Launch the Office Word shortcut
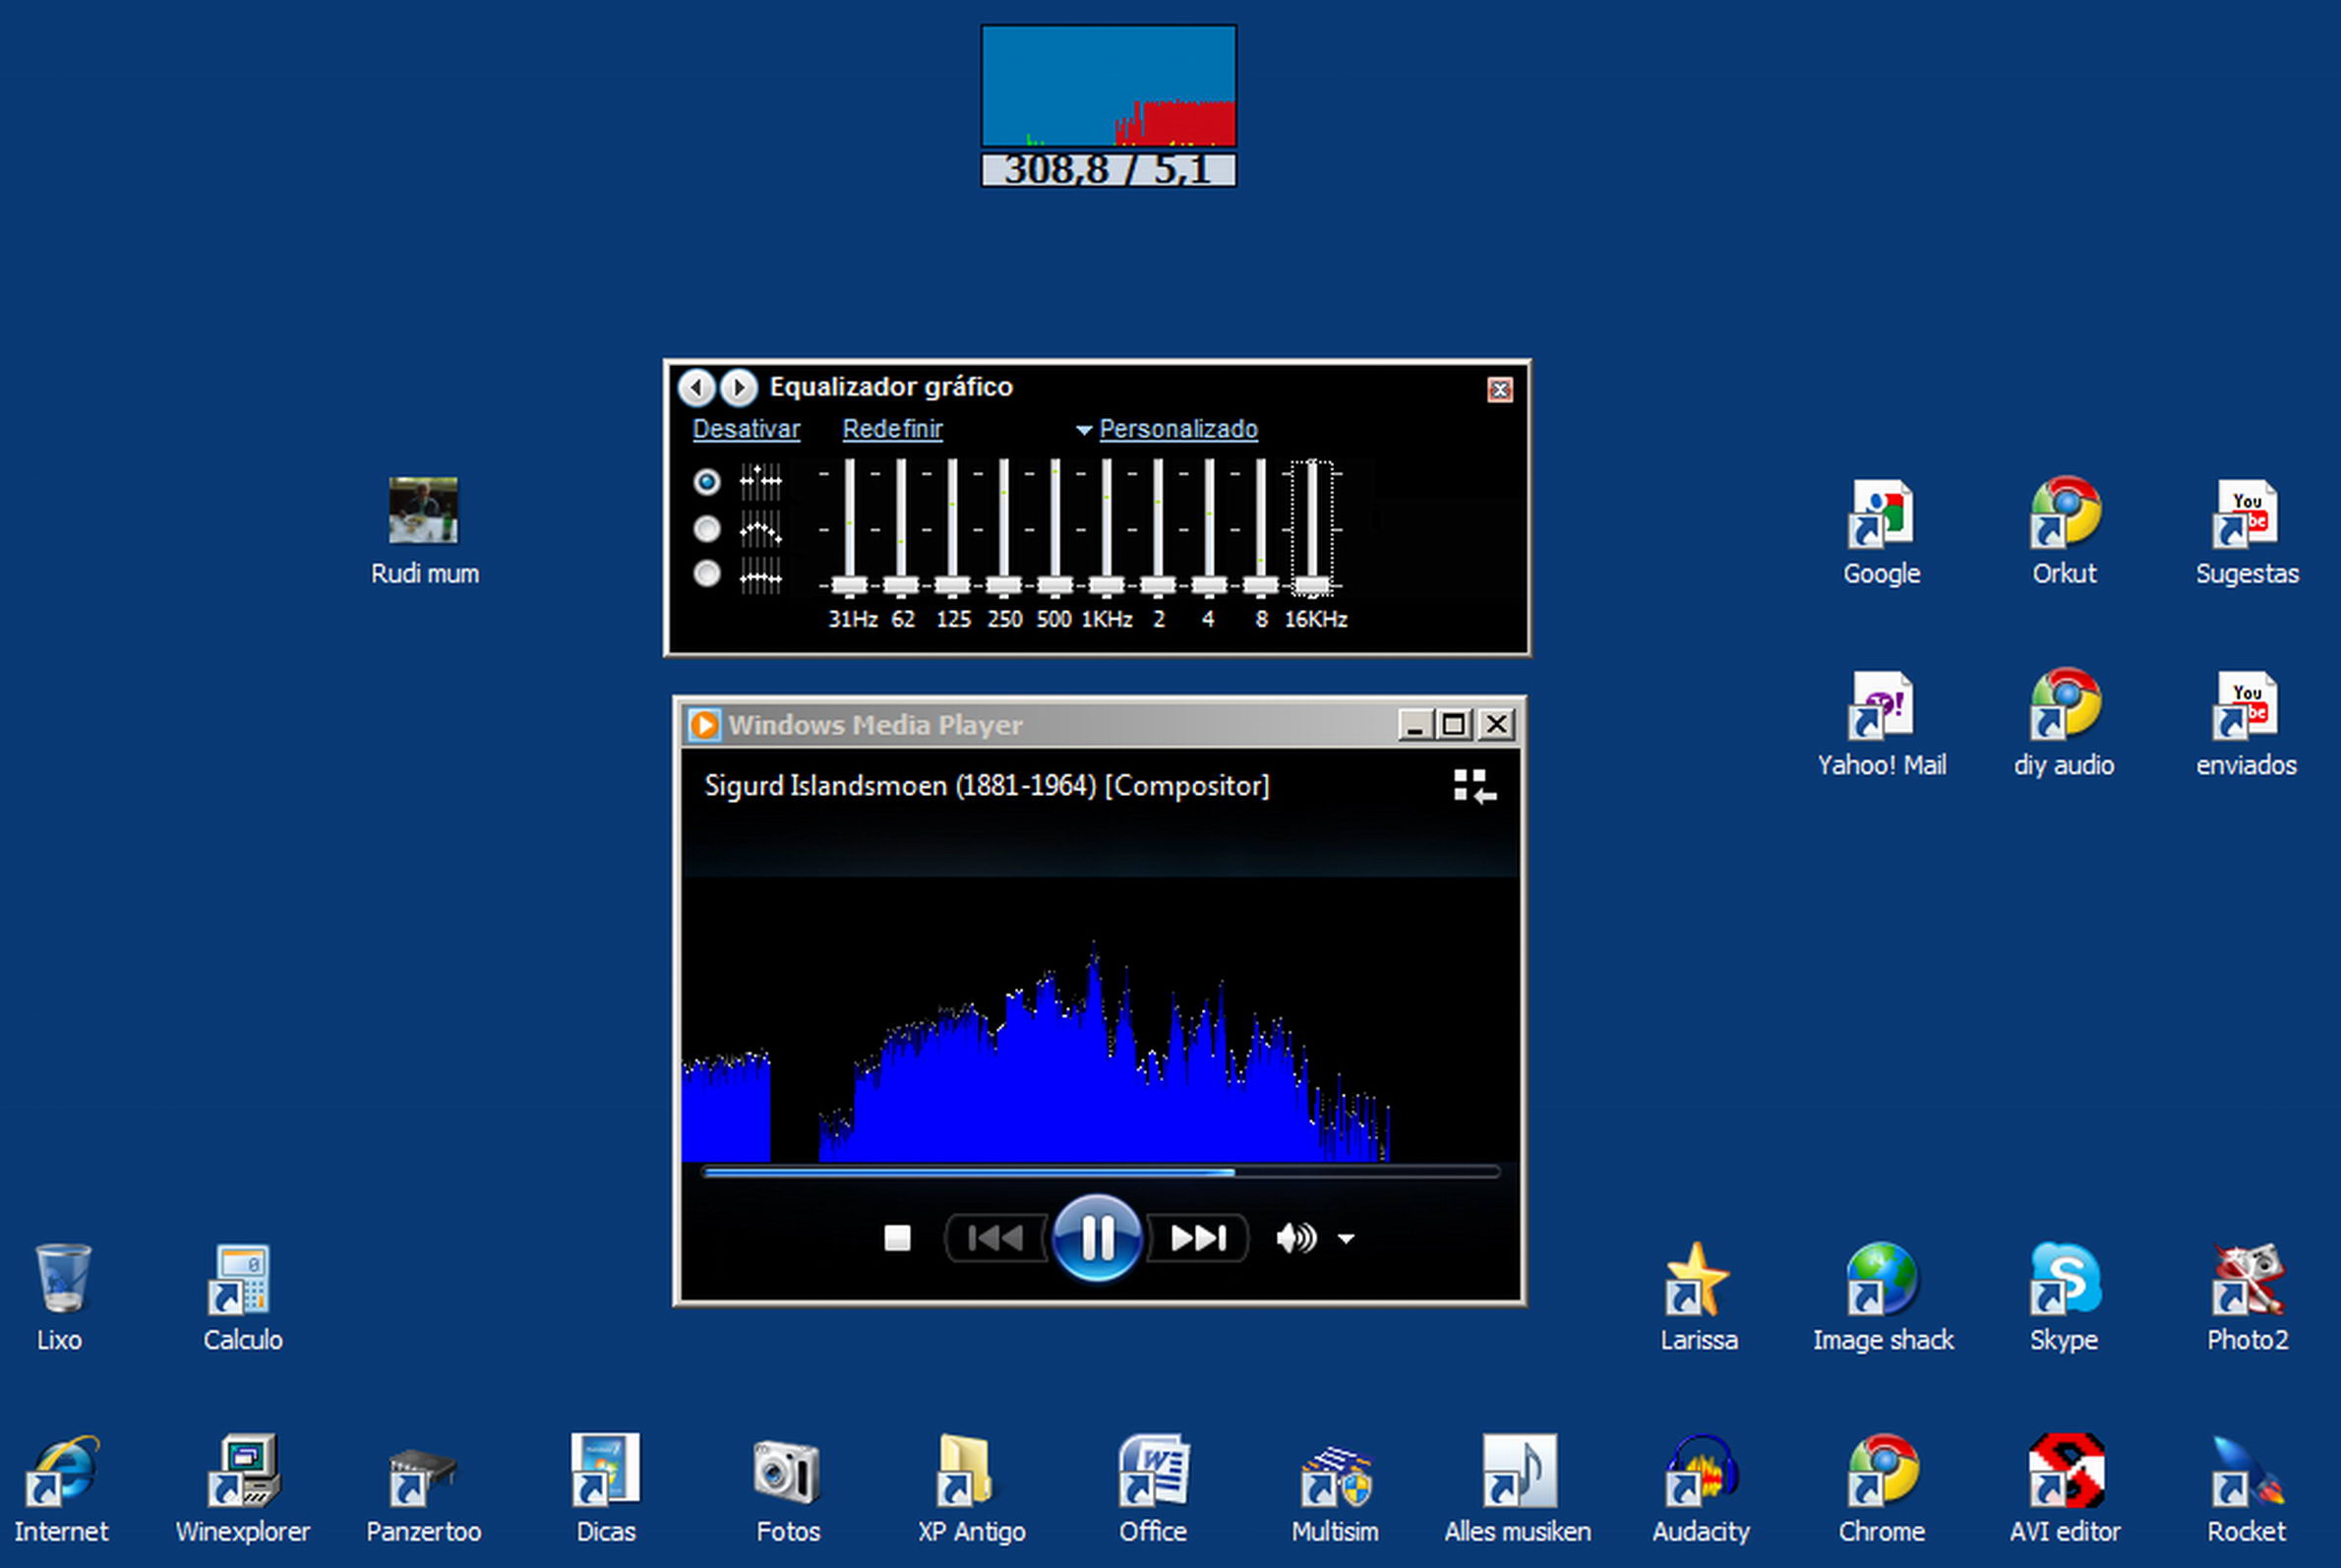Image resolution: width=2341 pixels, height=1568 pixels. 1154,1471
